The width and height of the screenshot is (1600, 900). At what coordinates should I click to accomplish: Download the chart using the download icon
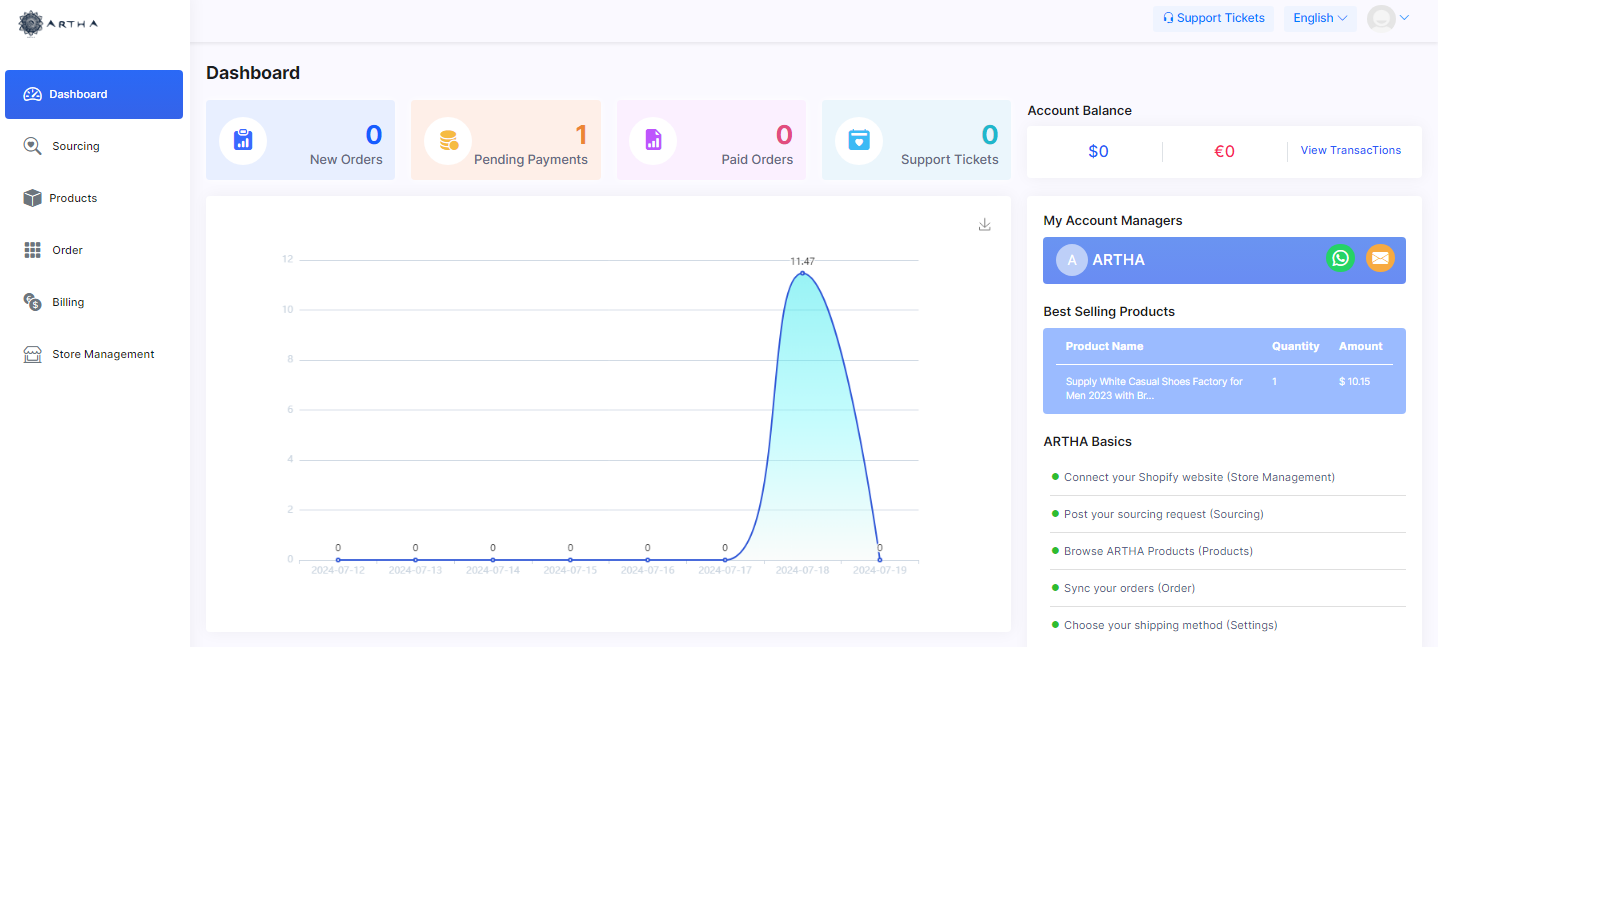(x=985, y=225)
